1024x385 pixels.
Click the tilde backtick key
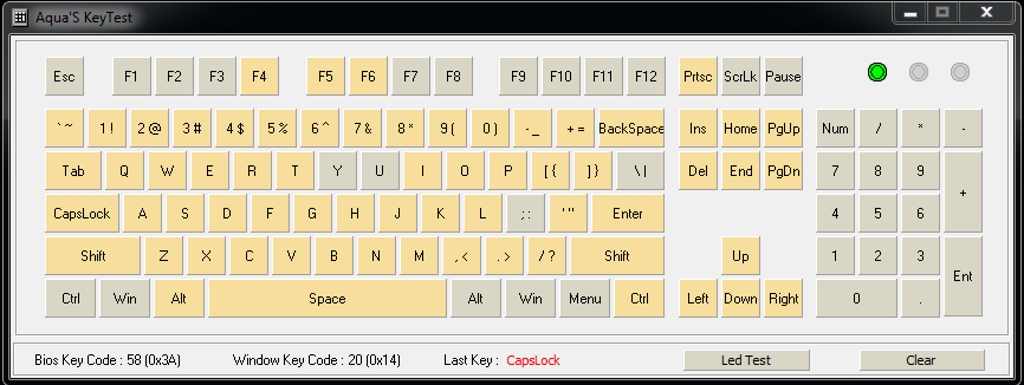click(x=64, y=129)
